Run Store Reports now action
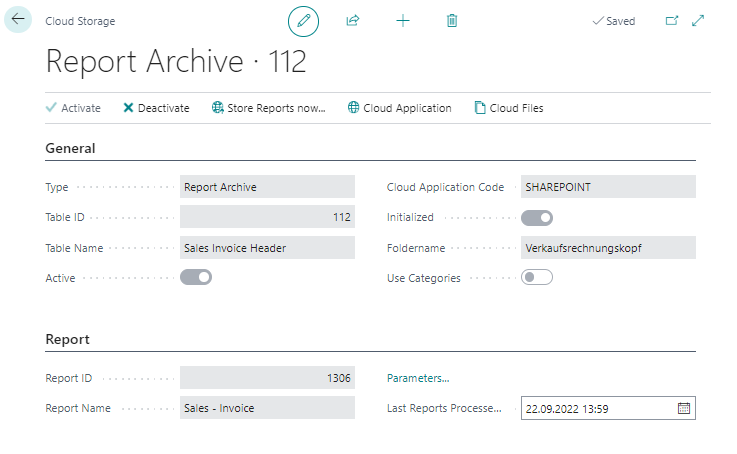The height and width of the screenshot is (454, 737). tap(268, 108)
